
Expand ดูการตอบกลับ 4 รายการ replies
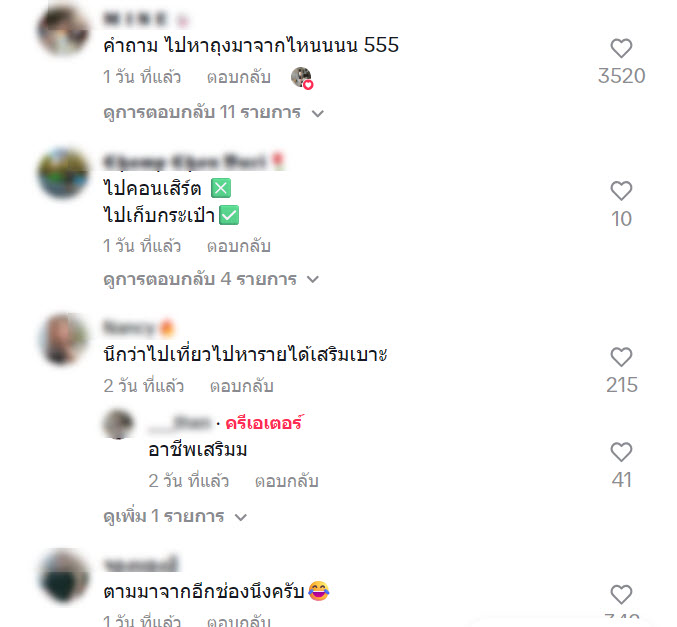click(211, 279)
